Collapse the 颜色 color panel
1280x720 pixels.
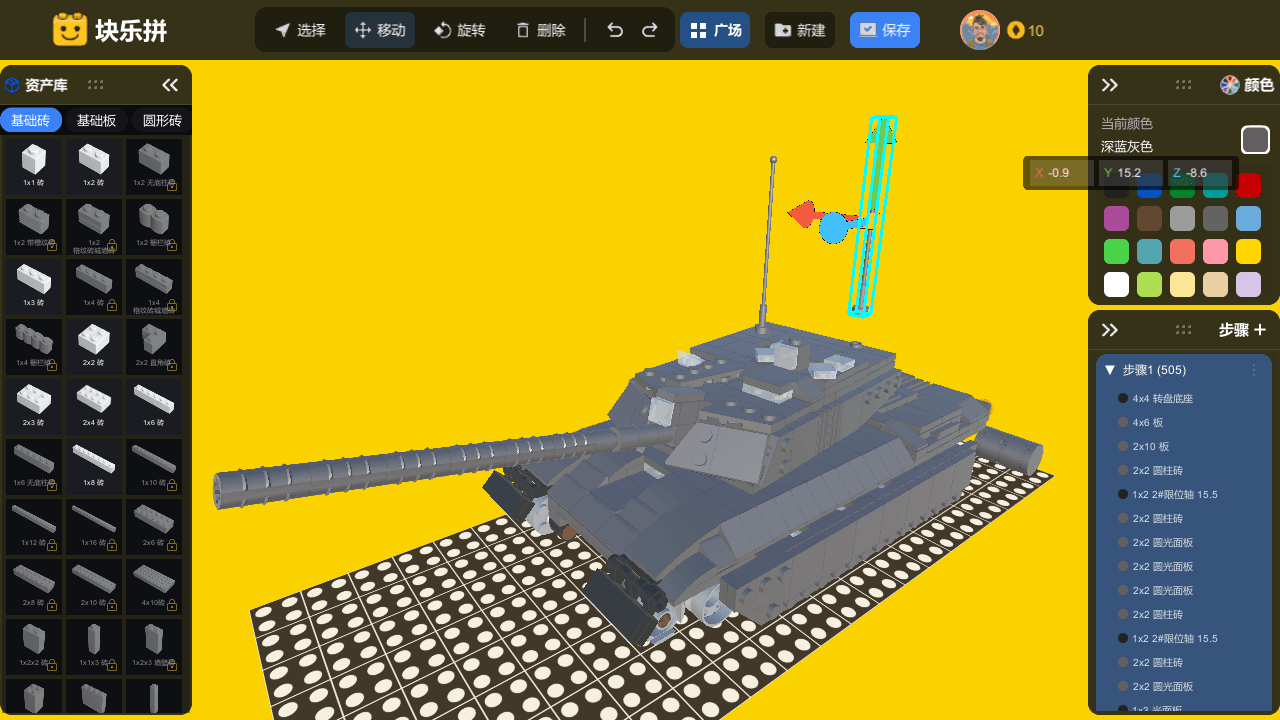tap(1109, 85)
